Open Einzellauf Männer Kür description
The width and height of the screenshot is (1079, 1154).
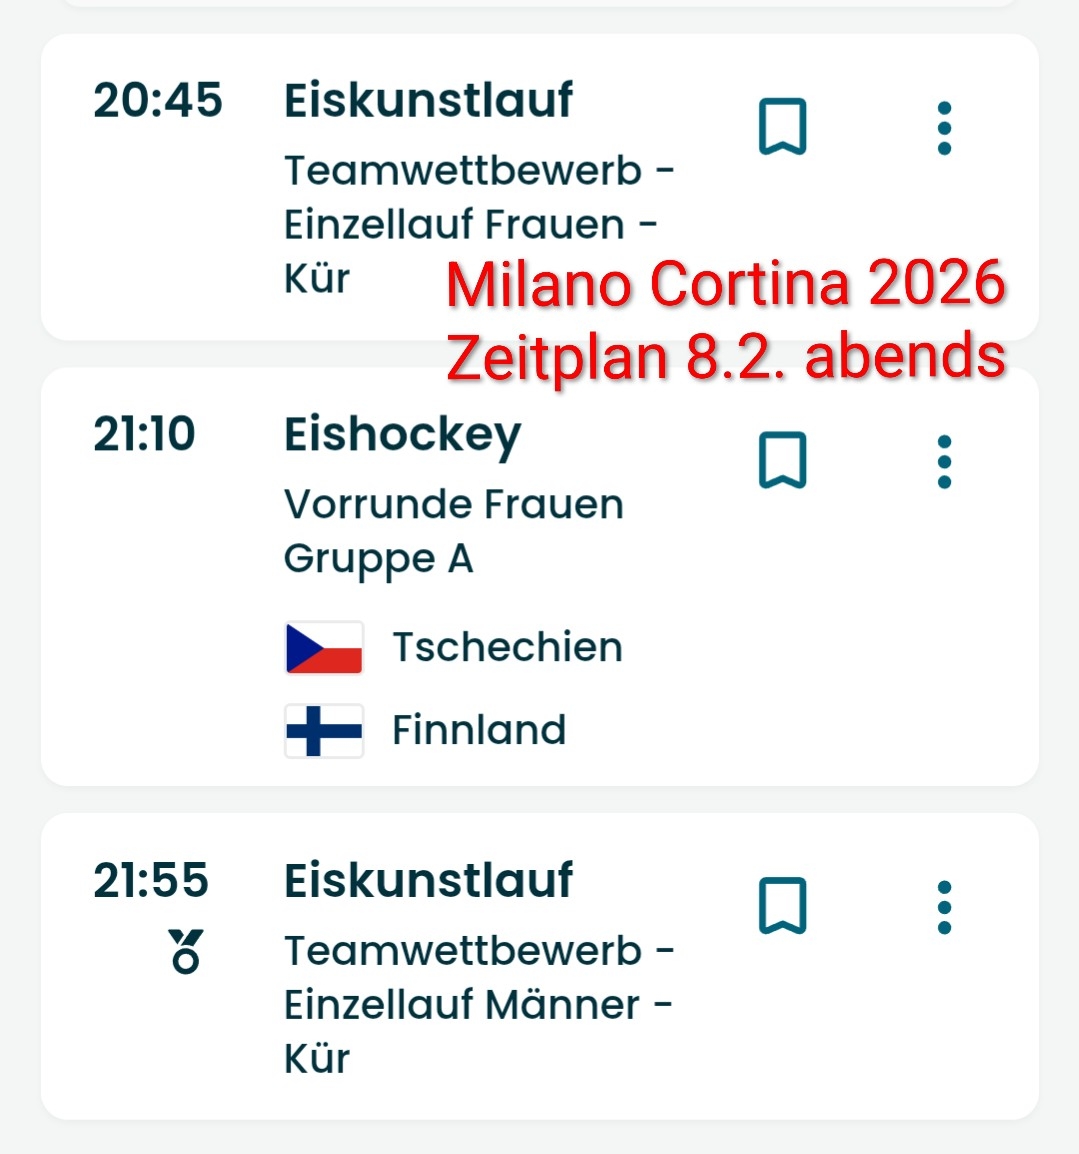(478, 1004)
